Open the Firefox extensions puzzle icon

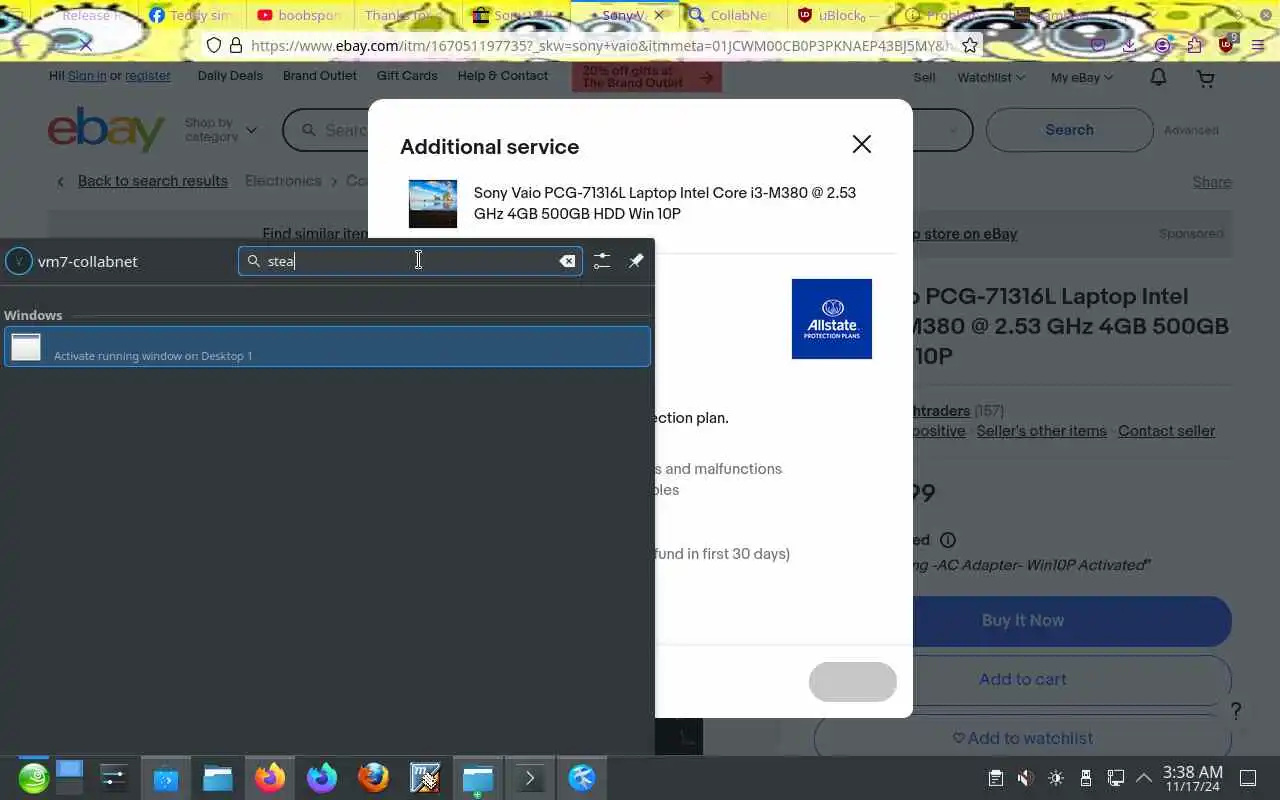[x=1195, y=45]
